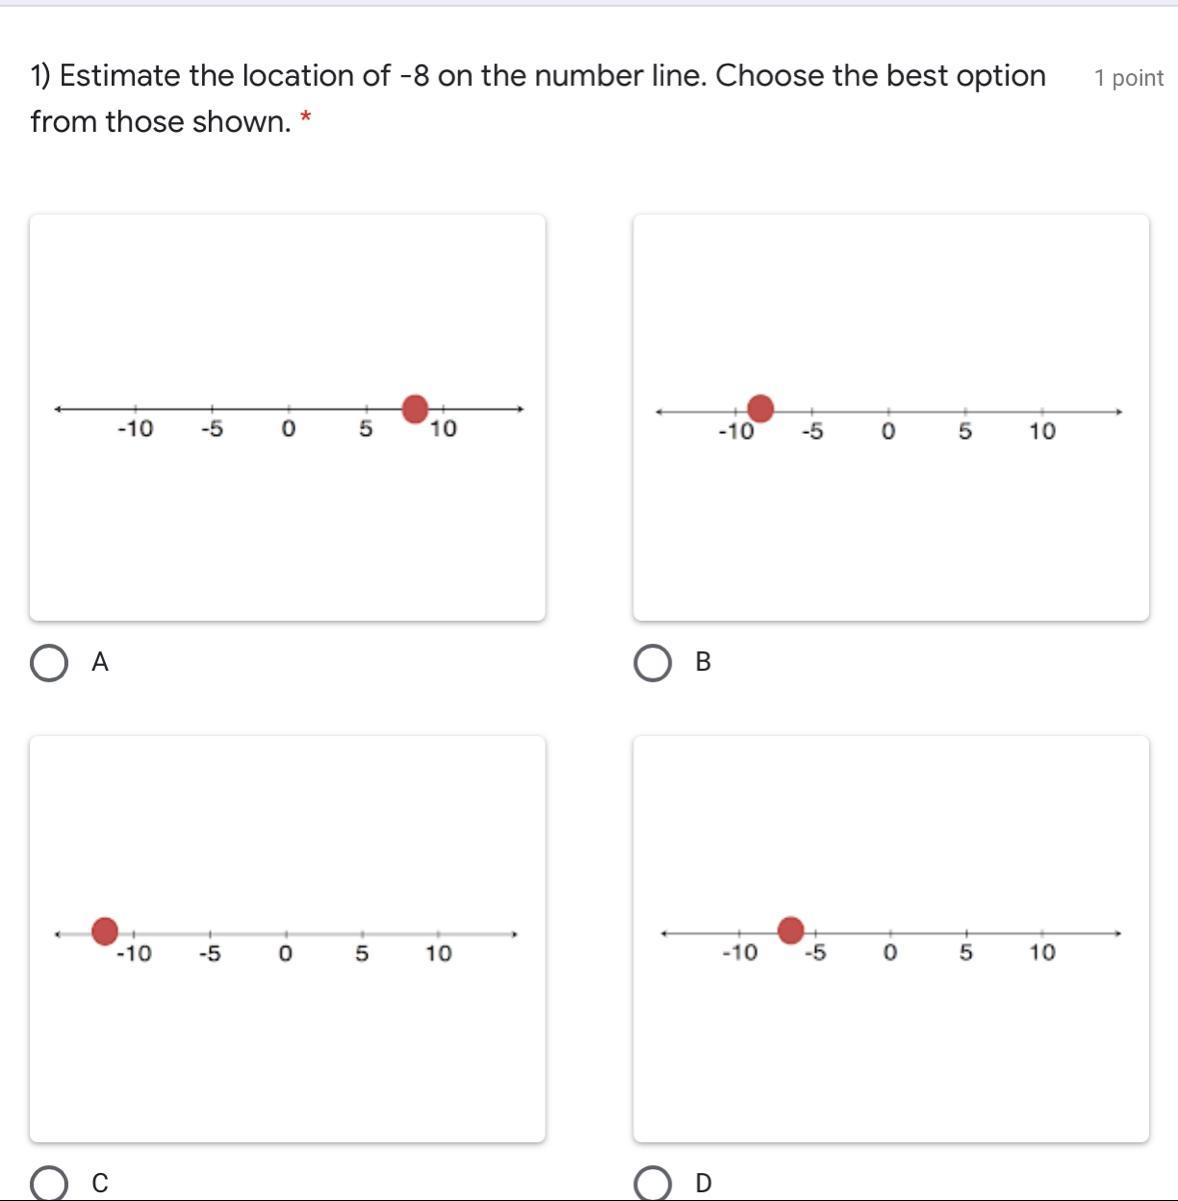This screenshot has height=1201, width=1178.
Task: Open the option C number line image
Action: click(x=288, y=939)
